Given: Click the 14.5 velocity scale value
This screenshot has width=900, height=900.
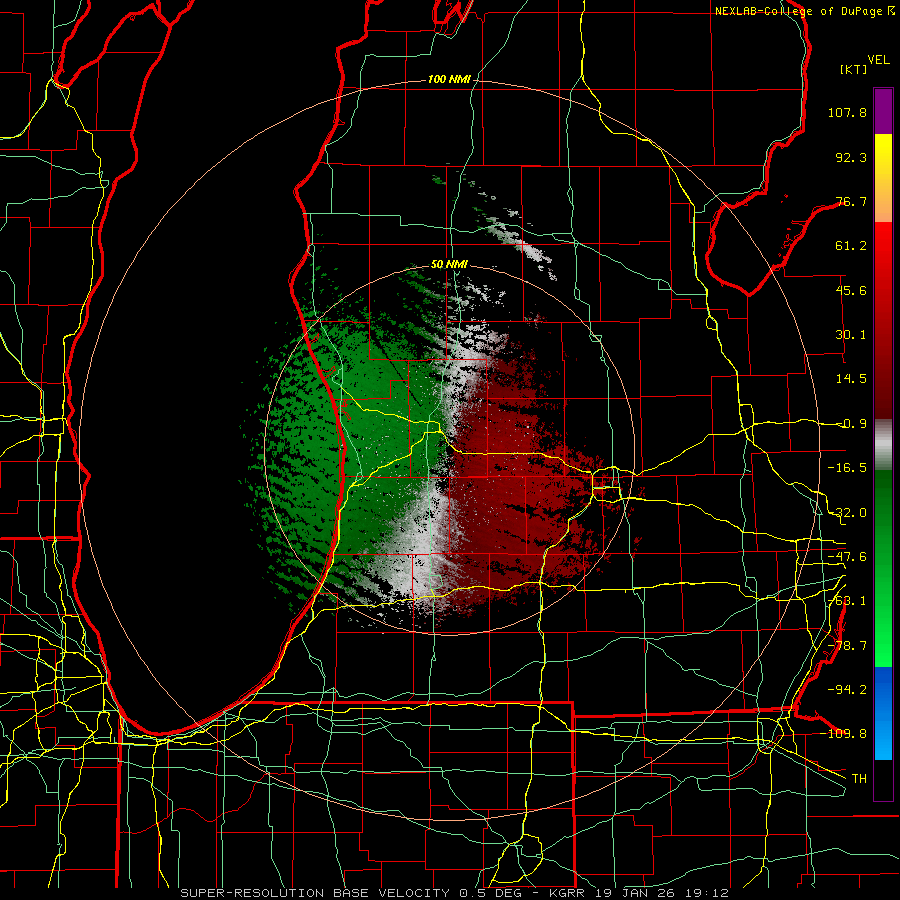Looking at the screenshot, I should coord(851,379).
